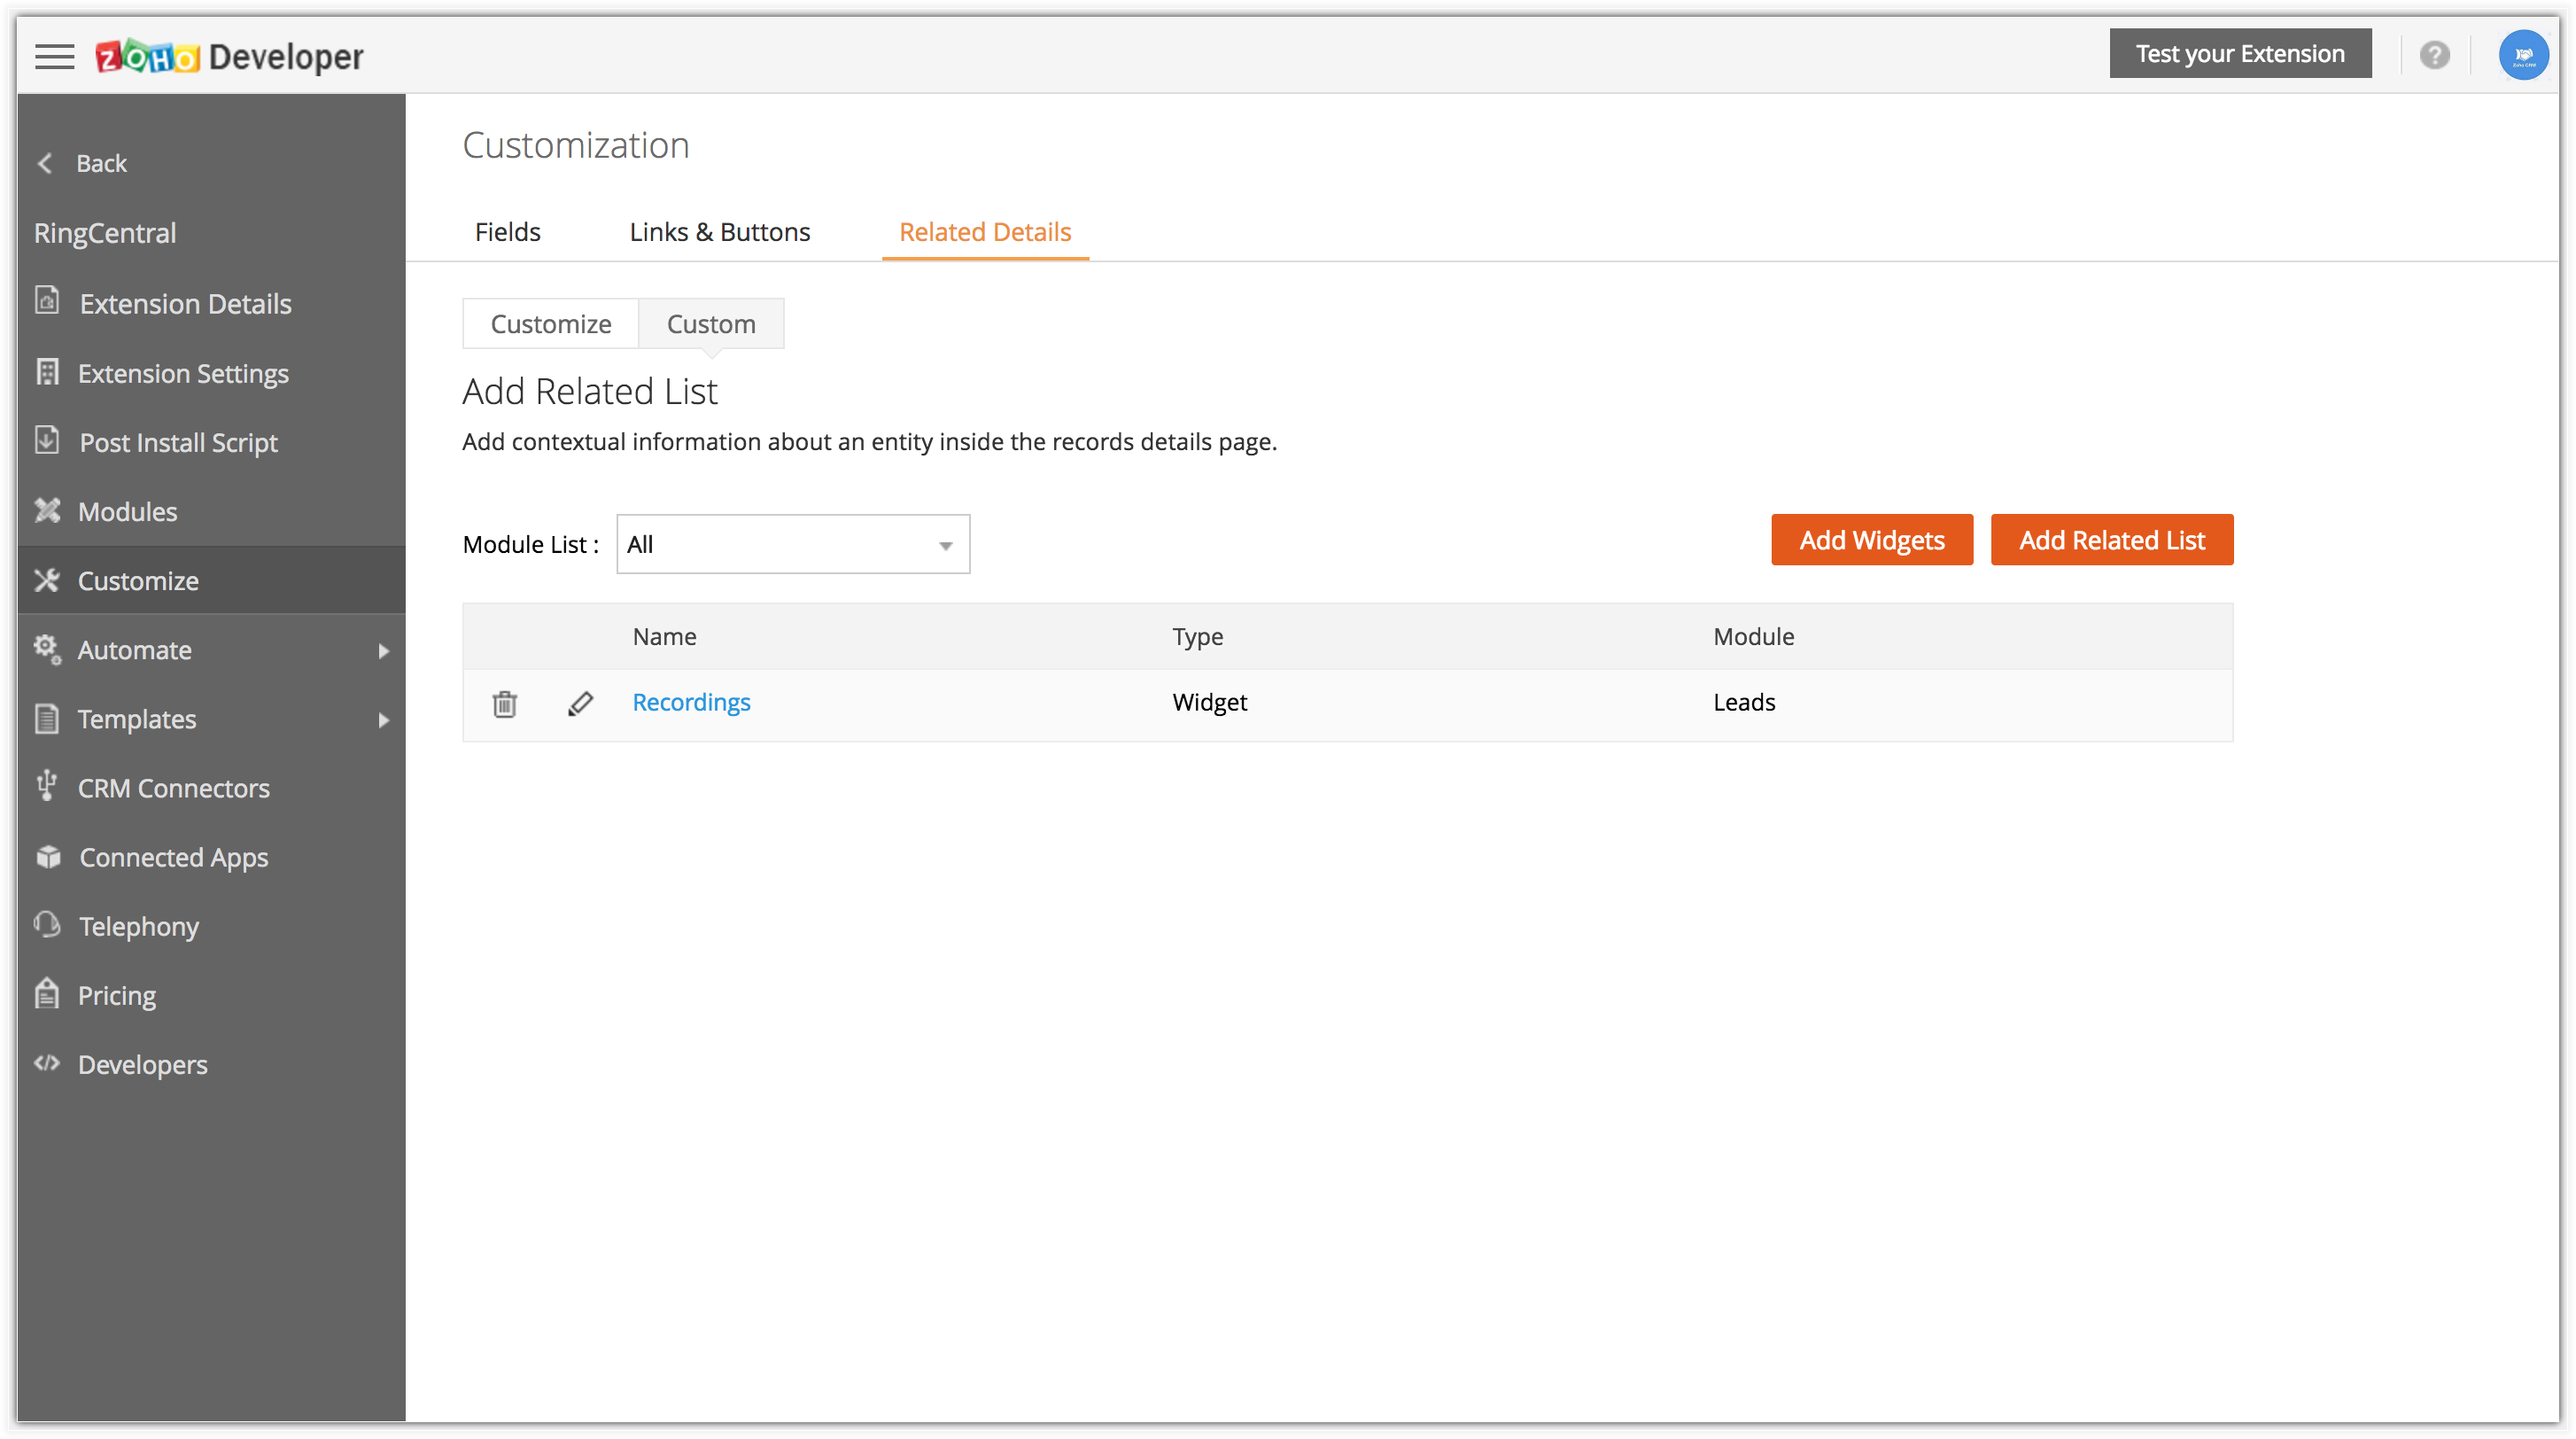Select the Customize sub-tab
The width and height of the screenshot is (2576, 1439).
click(x=550, y=324)
